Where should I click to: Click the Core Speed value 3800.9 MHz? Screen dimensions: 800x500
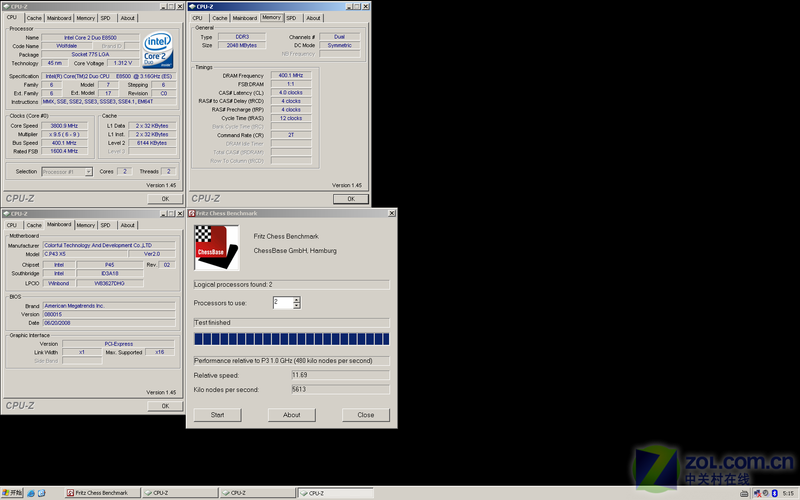(x=64, y=126)
